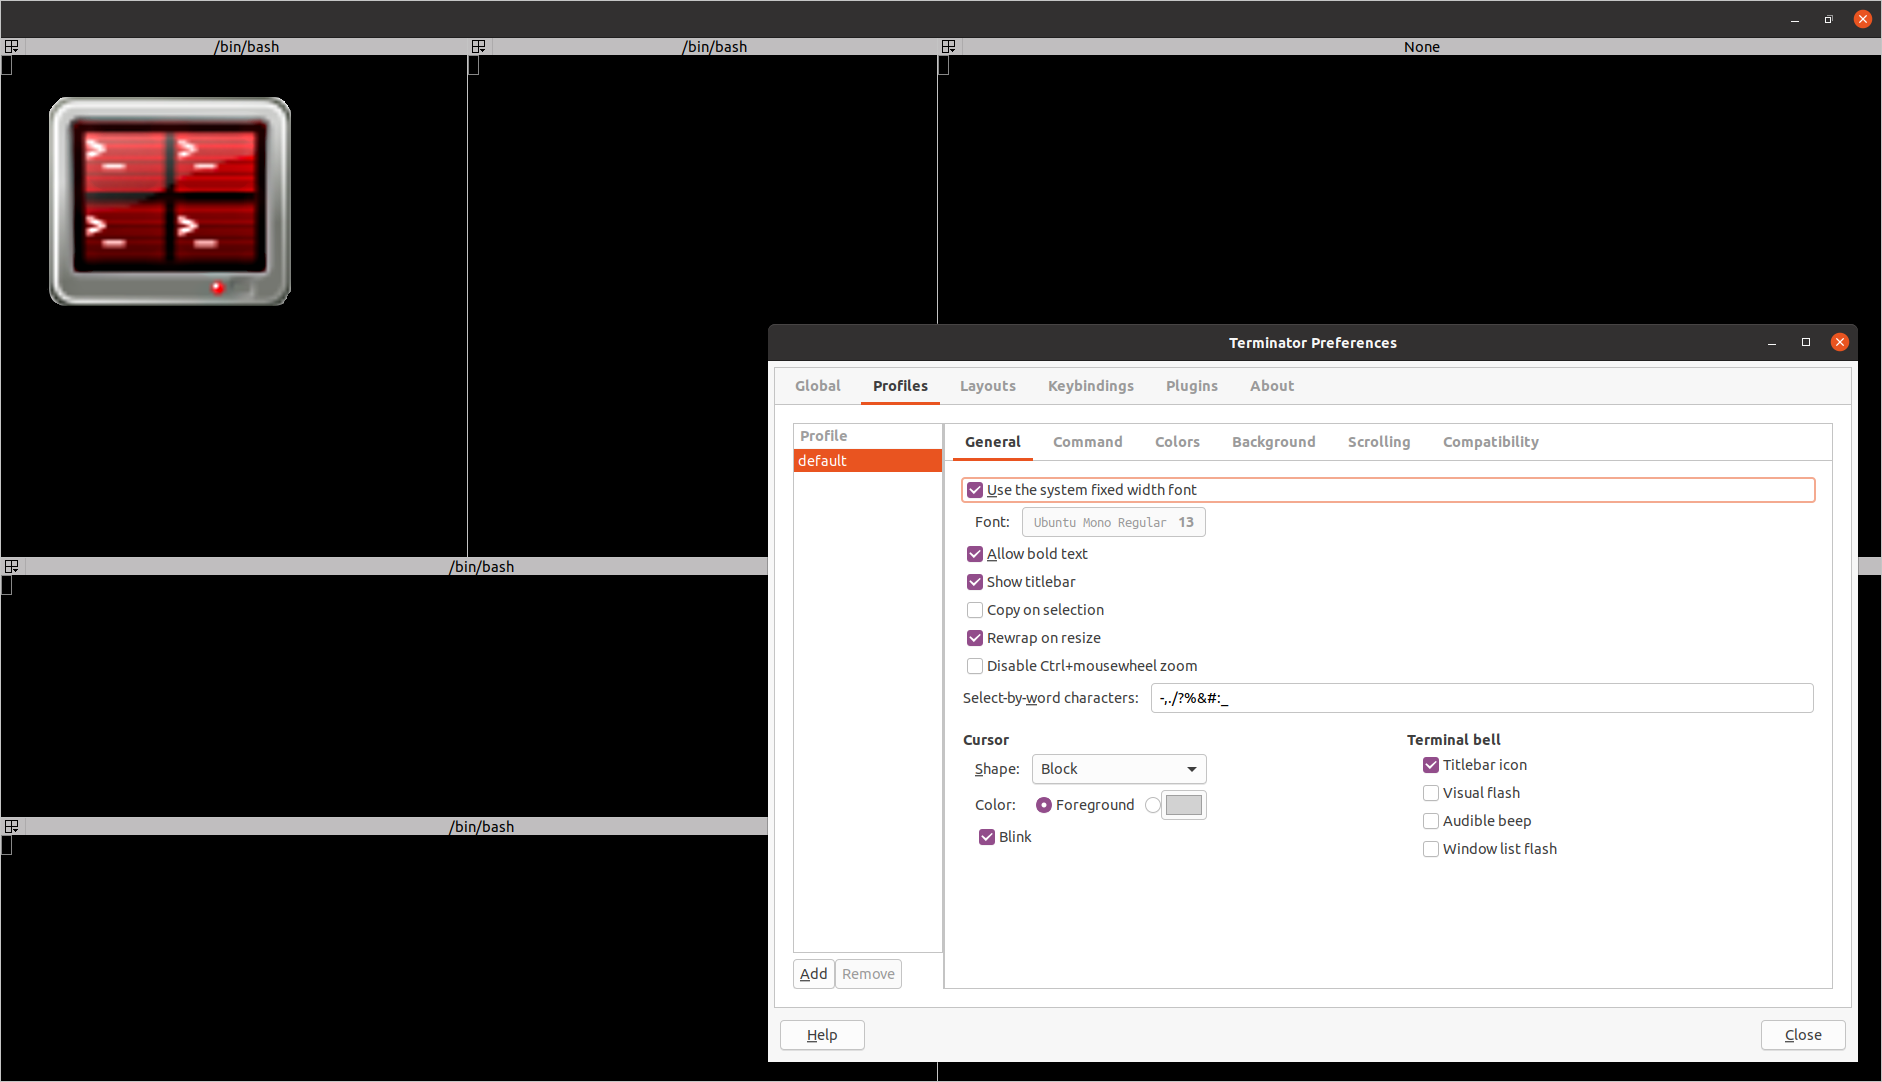Go to the Keybindings tab
Screen dimensions: 1882x1082
1091,386
